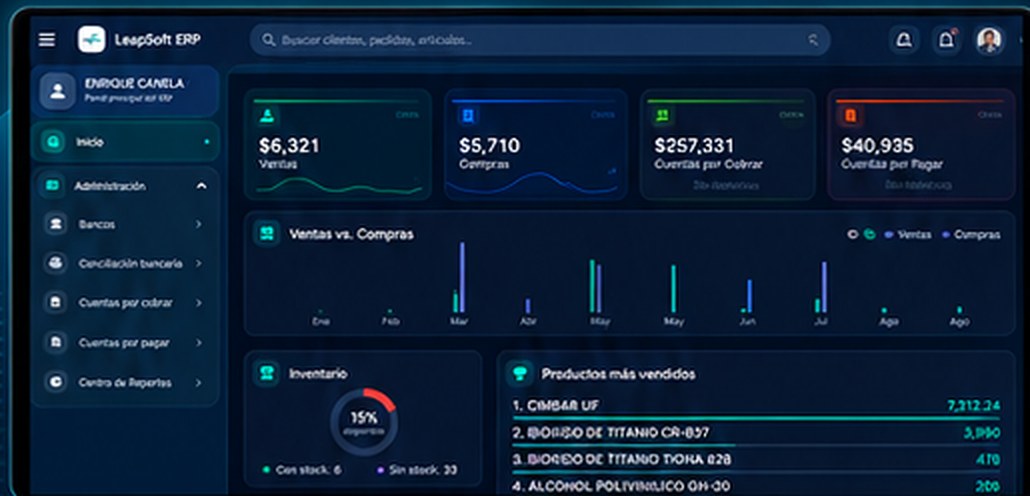Collapse the Administración section chevron
The image size is (1030, 496).
[201, 187]
